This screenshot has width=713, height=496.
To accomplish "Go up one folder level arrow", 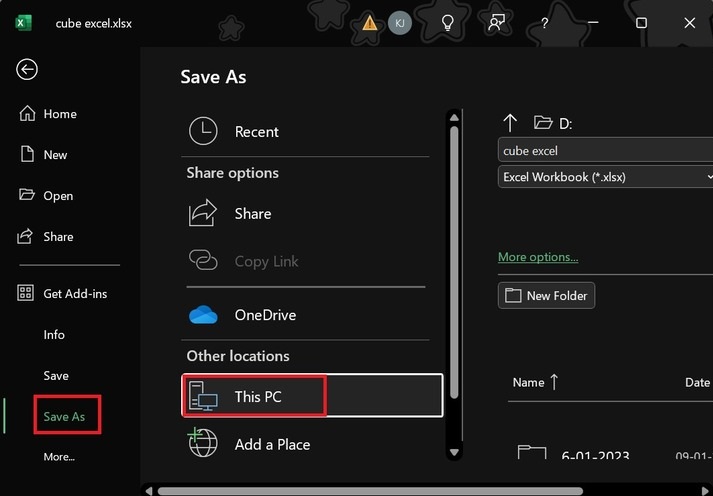I will click(x=510, y=123).
